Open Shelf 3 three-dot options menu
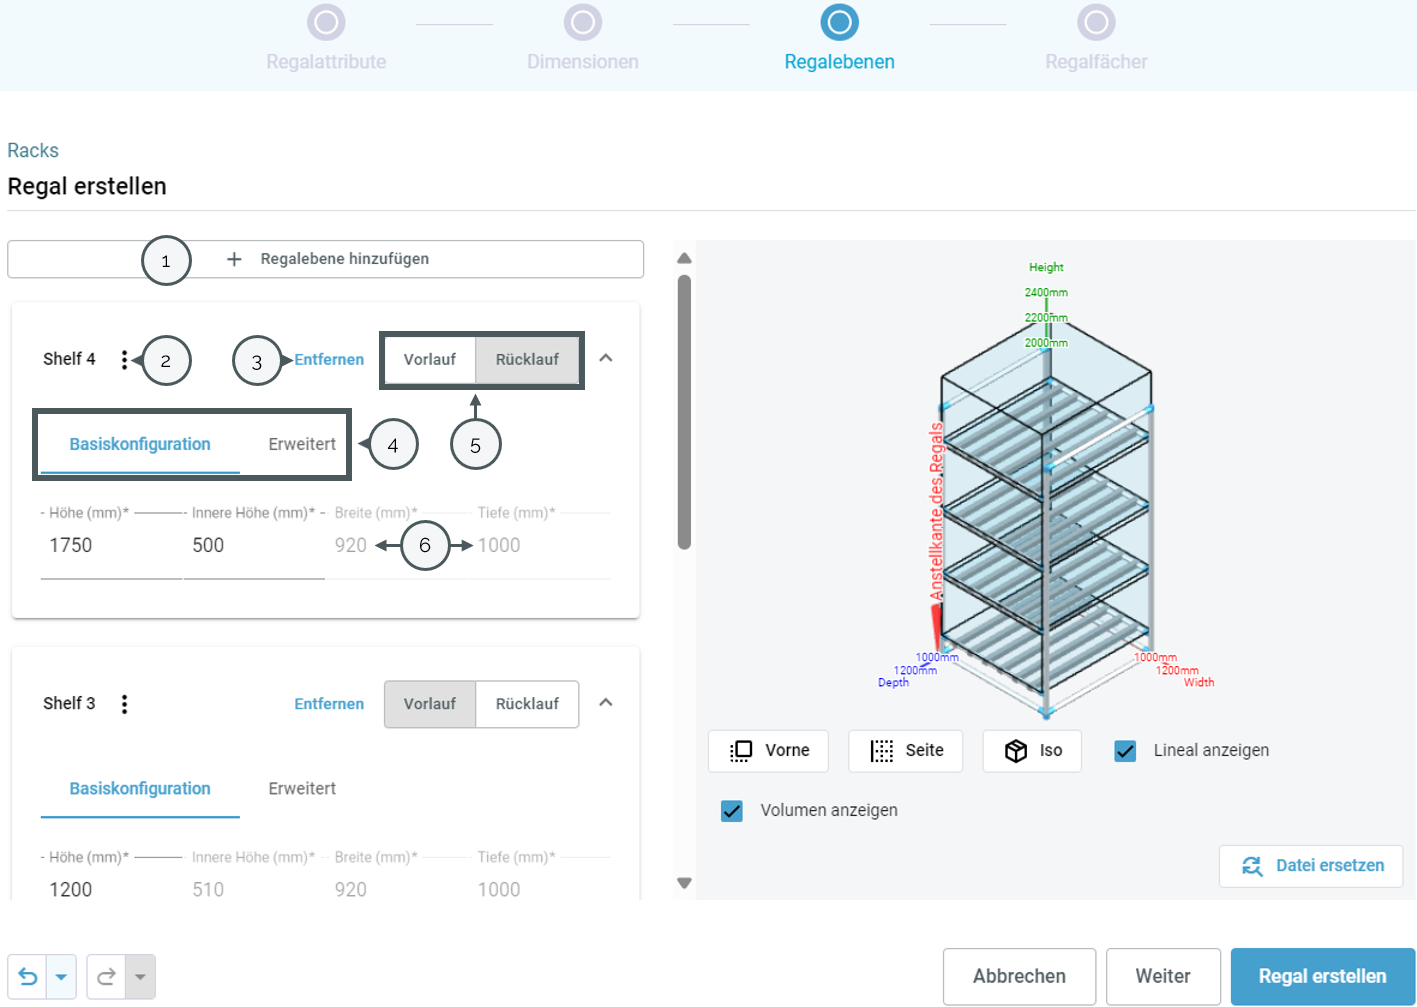1417x1007 pixels. coord(124,704)
